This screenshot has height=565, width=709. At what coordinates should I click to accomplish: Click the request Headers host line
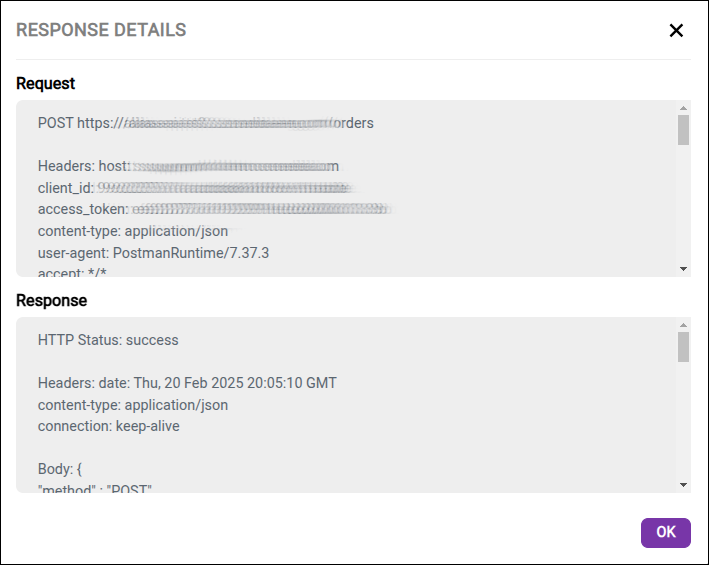point(188,166)
